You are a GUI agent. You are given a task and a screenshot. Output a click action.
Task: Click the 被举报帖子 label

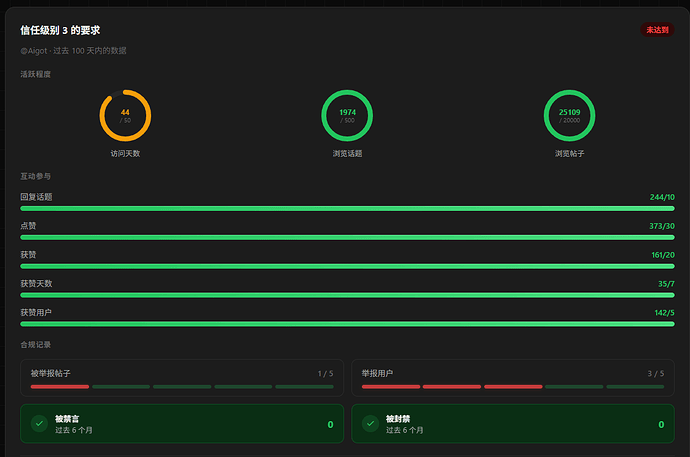click(51, 373)
